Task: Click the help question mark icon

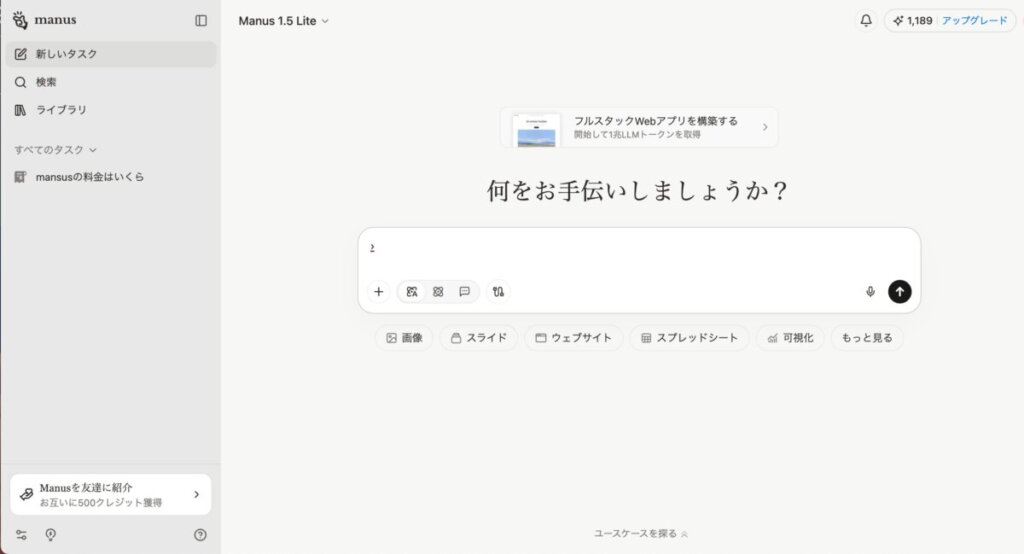Action: pos(200,535)
